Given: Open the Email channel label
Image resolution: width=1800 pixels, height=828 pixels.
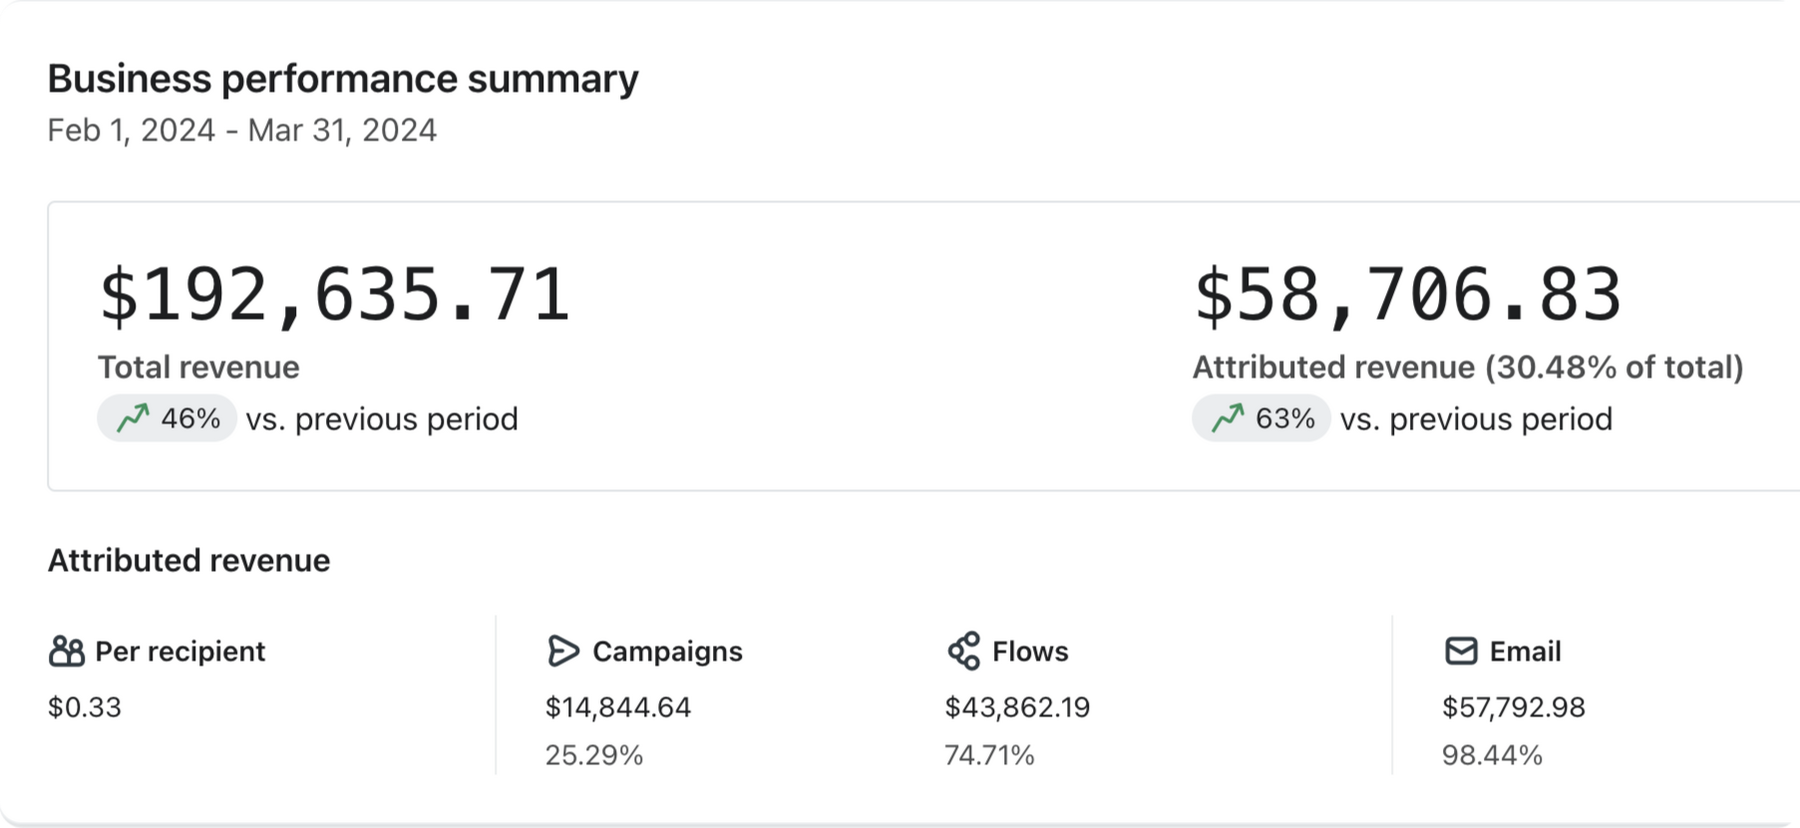Looking at the screenshot, I should (x=1525, y=652).
